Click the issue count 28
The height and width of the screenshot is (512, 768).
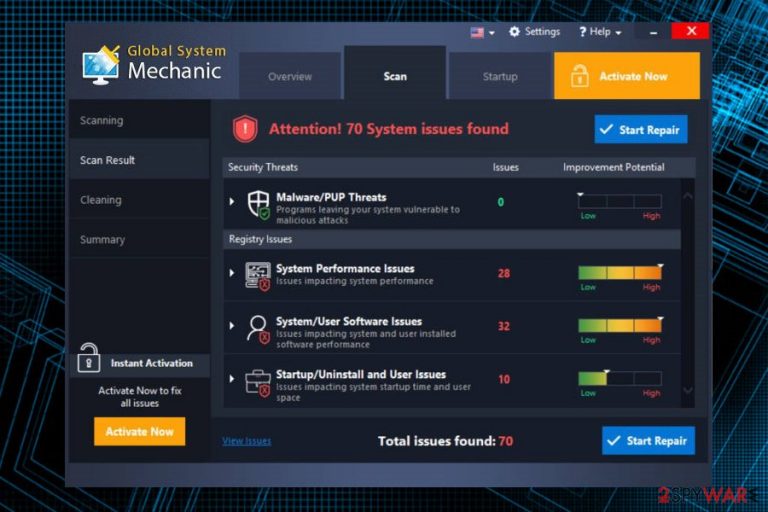504,273
